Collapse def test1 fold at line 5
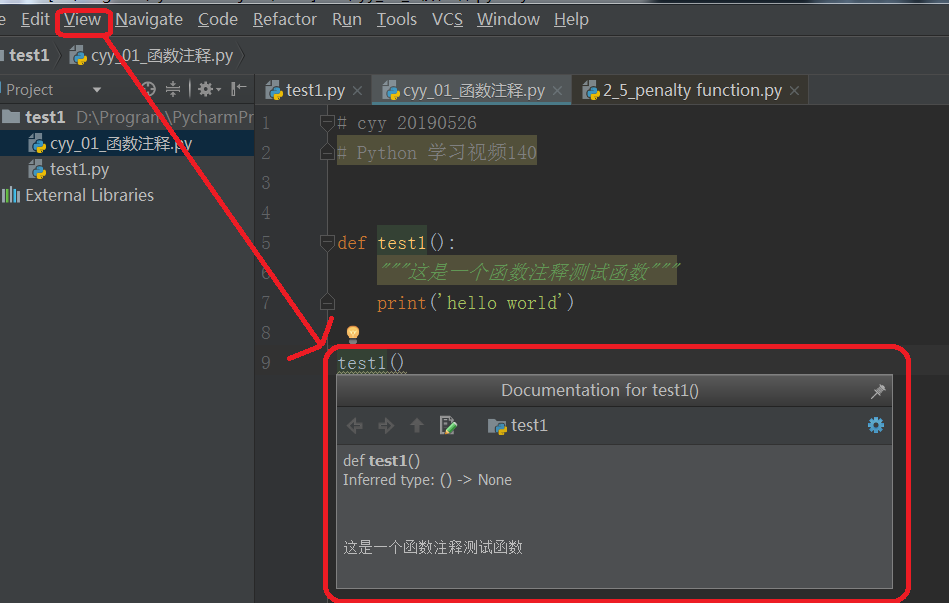Screen dimensions: 949x603 pos(327,243)
